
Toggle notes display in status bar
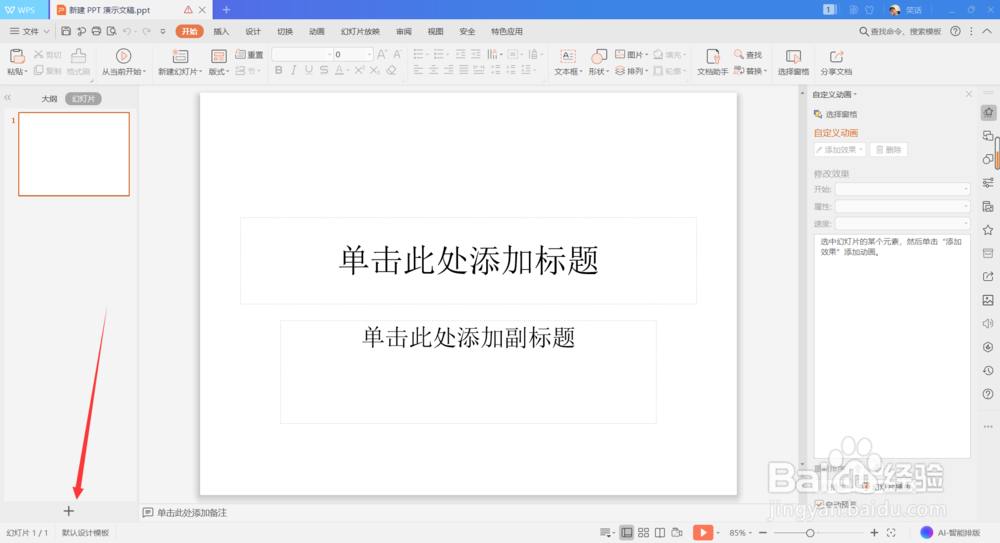pyautogui.click(x=607, y=532)
